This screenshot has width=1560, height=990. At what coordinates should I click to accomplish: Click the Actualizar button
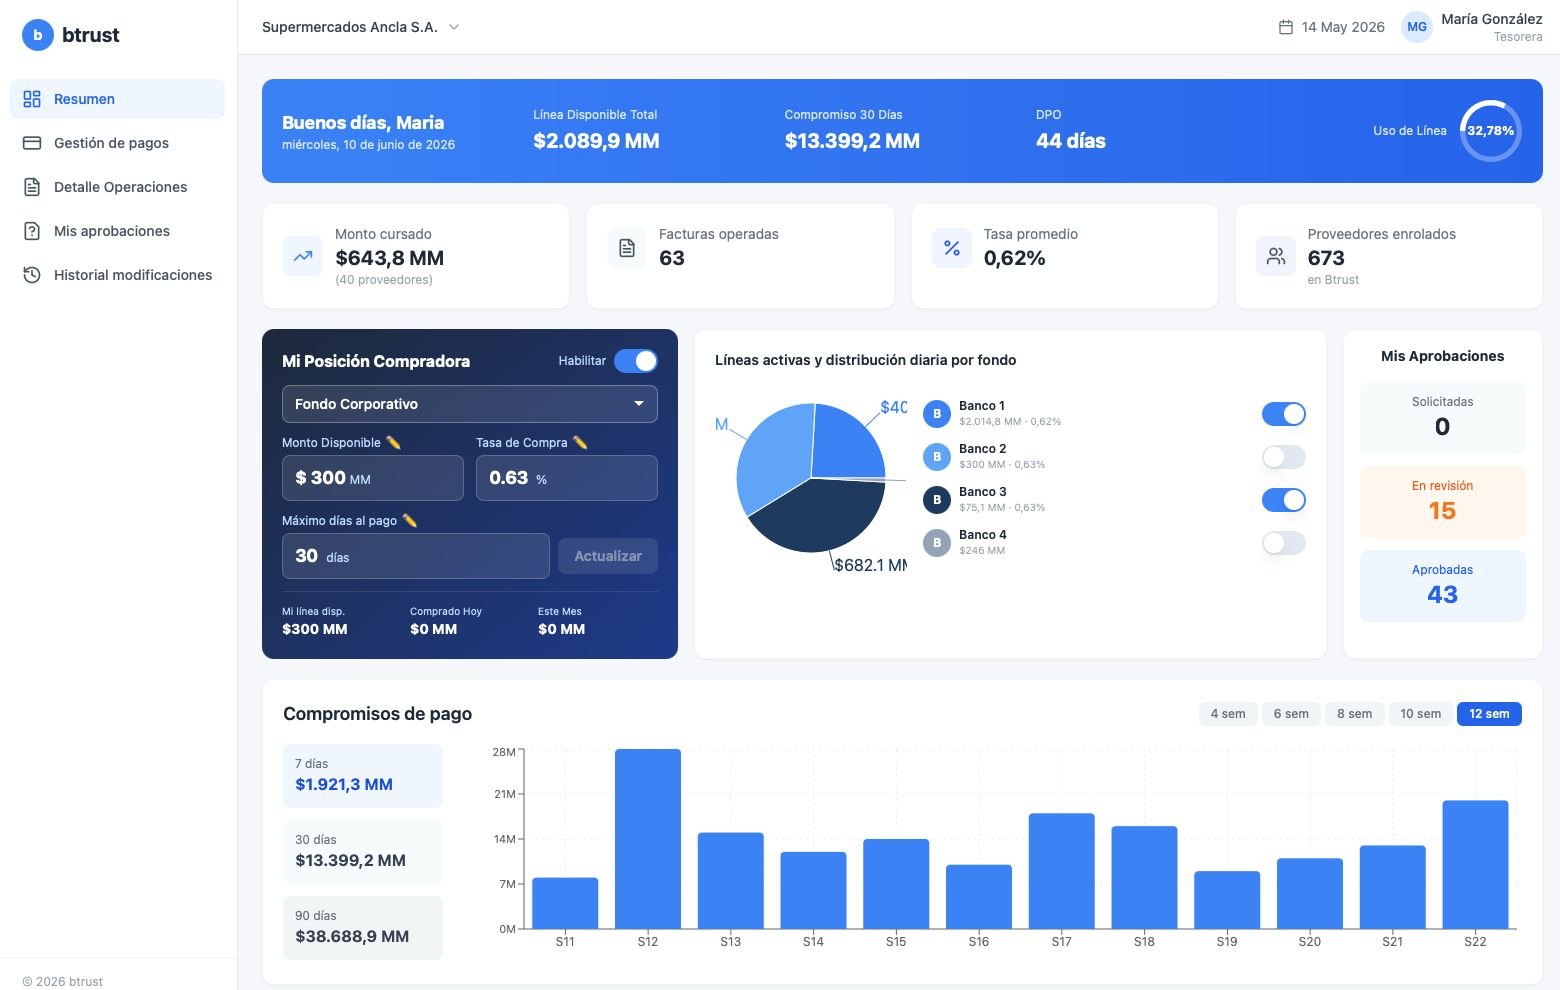tap(608, 556)
